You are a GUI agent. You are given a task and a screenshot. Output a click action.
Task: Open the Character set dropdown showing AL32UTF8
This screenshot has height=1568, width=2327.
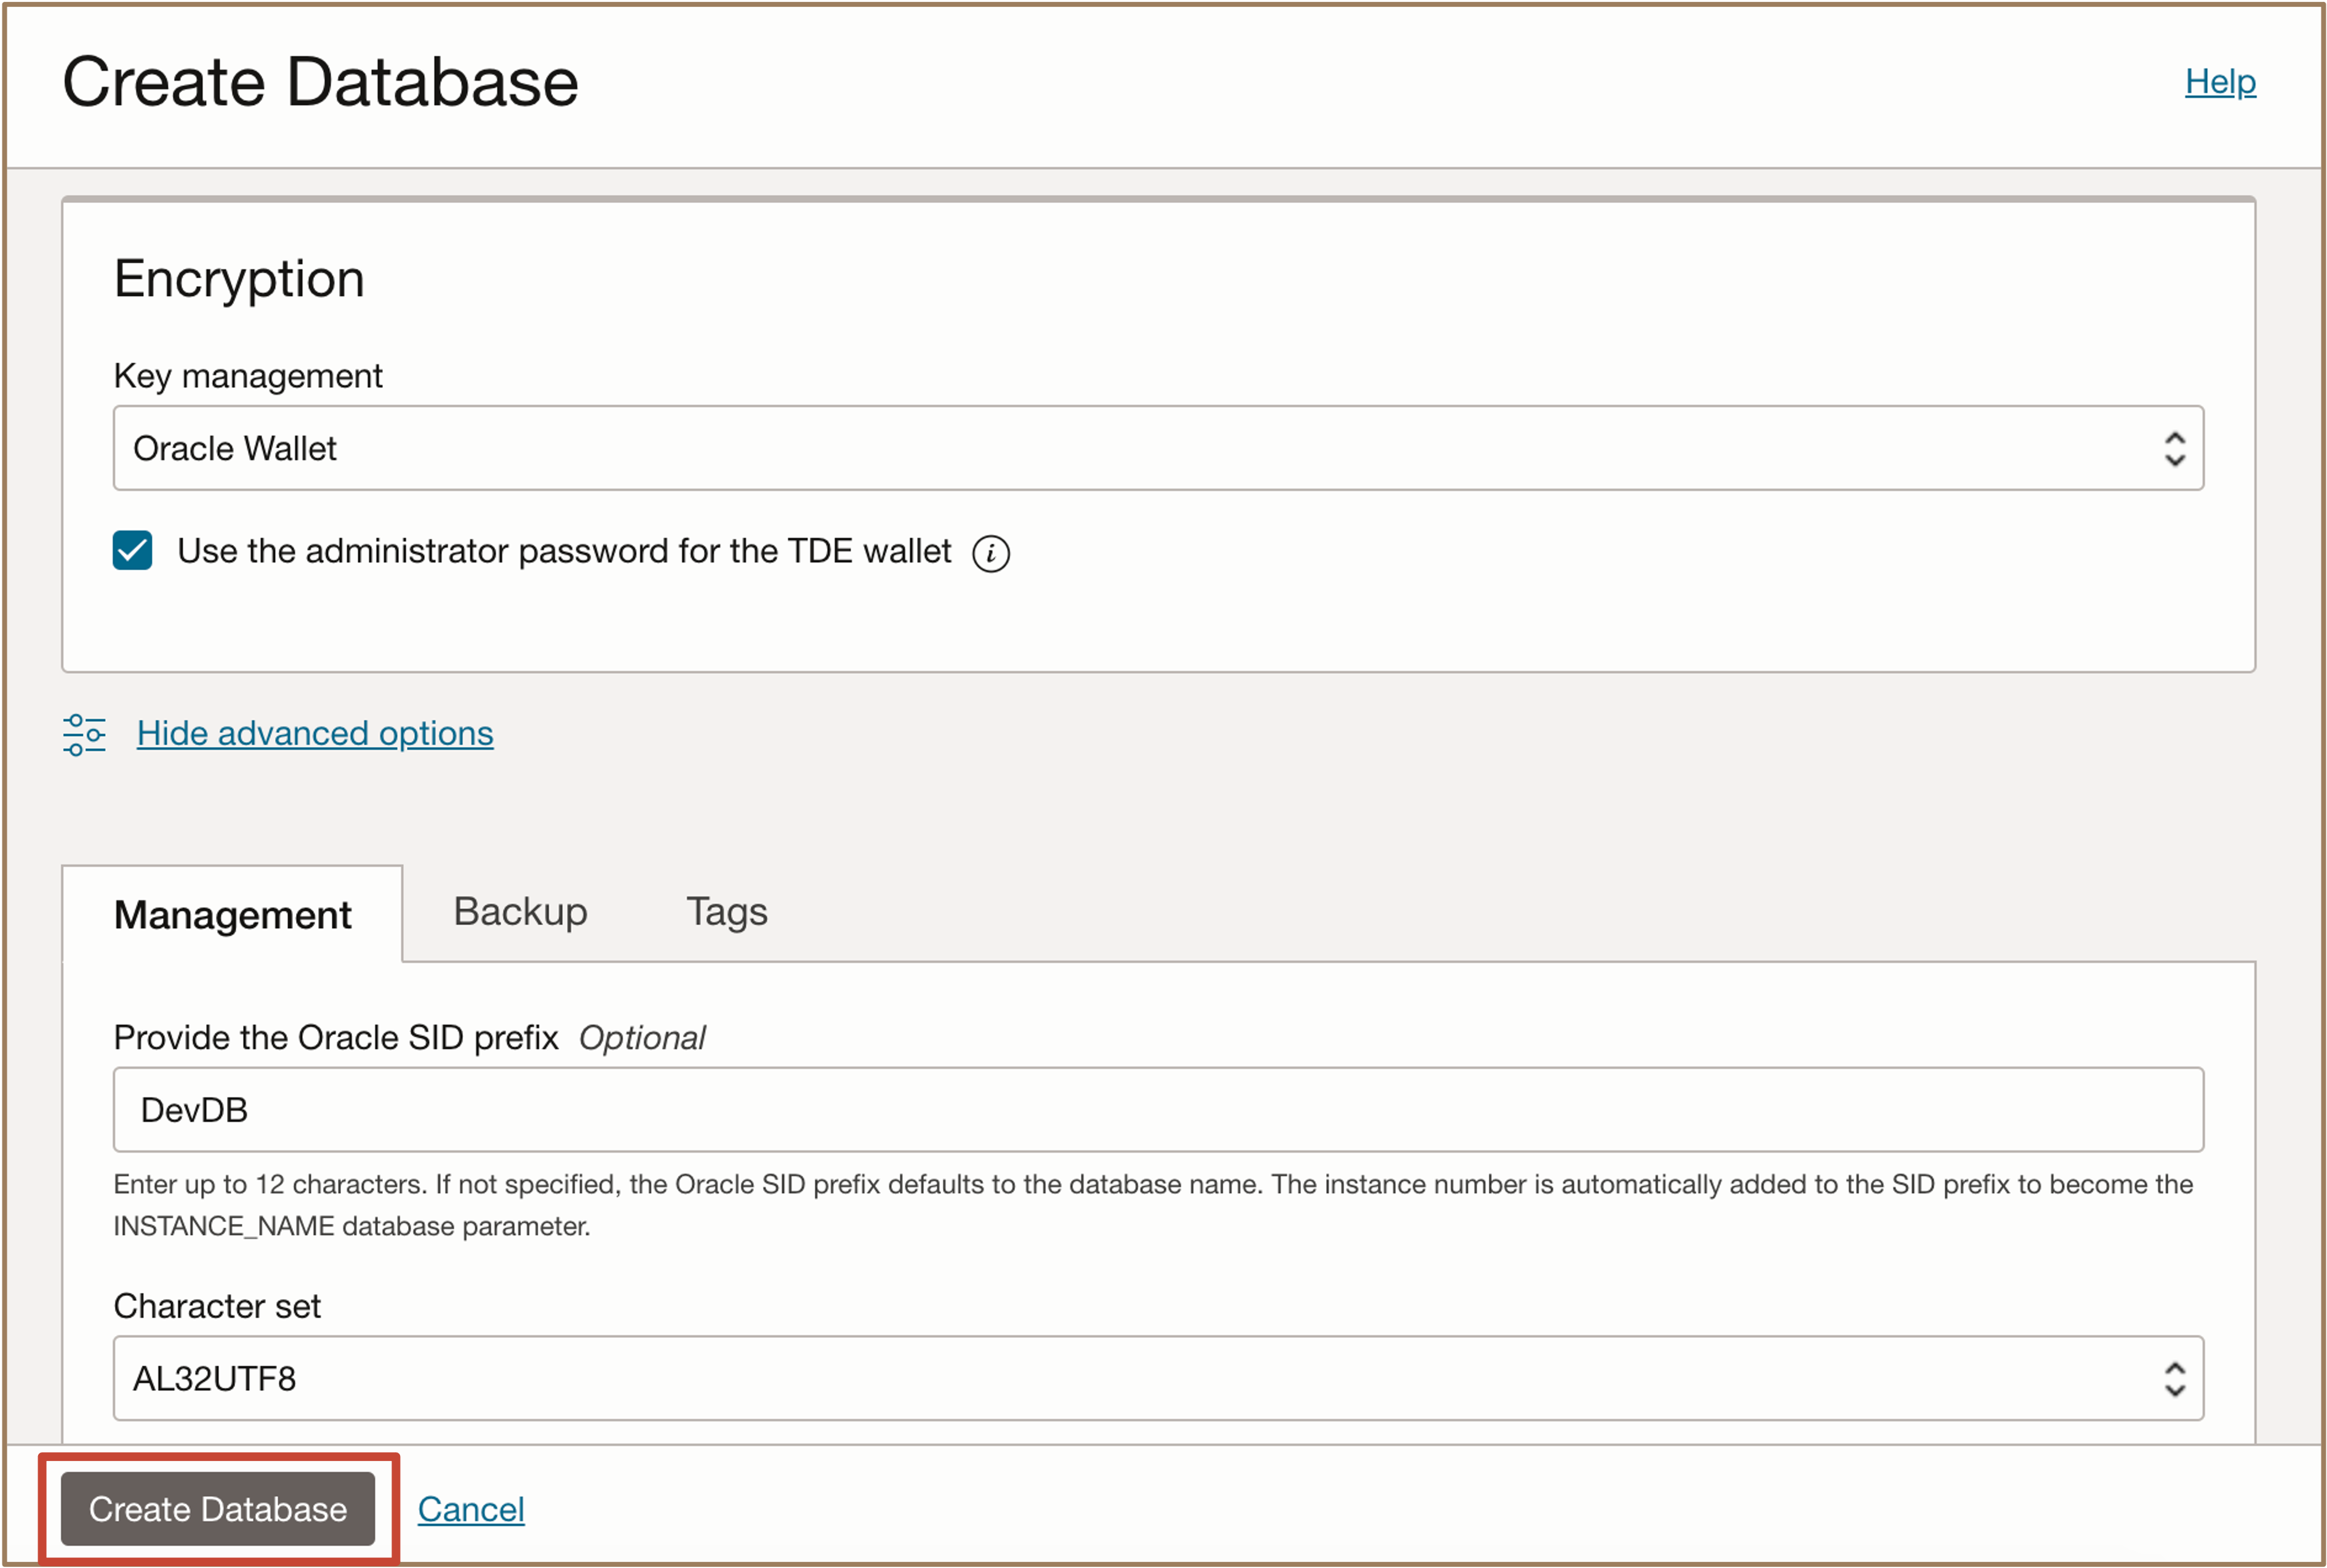click(x=1150, y=1379)
